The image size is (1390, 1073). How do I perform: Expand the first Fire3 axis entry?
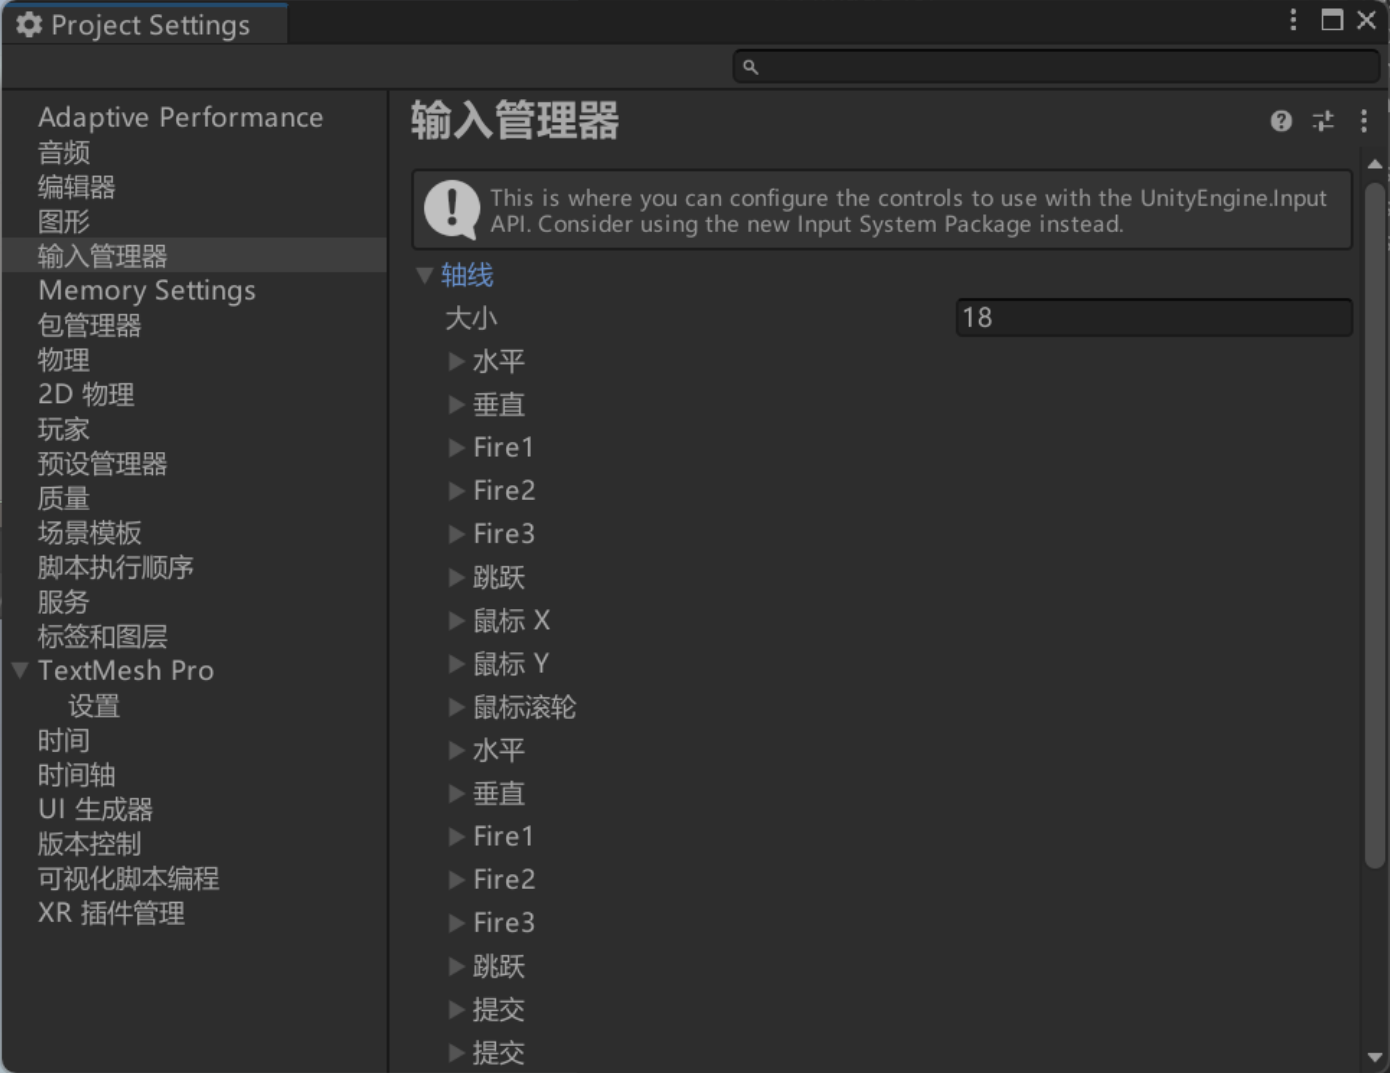click(457, 534)
